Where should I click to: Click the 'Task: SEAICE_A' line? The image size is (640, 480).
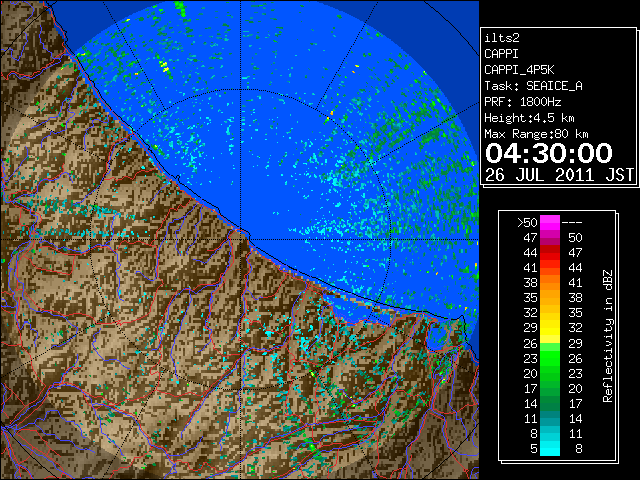tap(533, 86)
